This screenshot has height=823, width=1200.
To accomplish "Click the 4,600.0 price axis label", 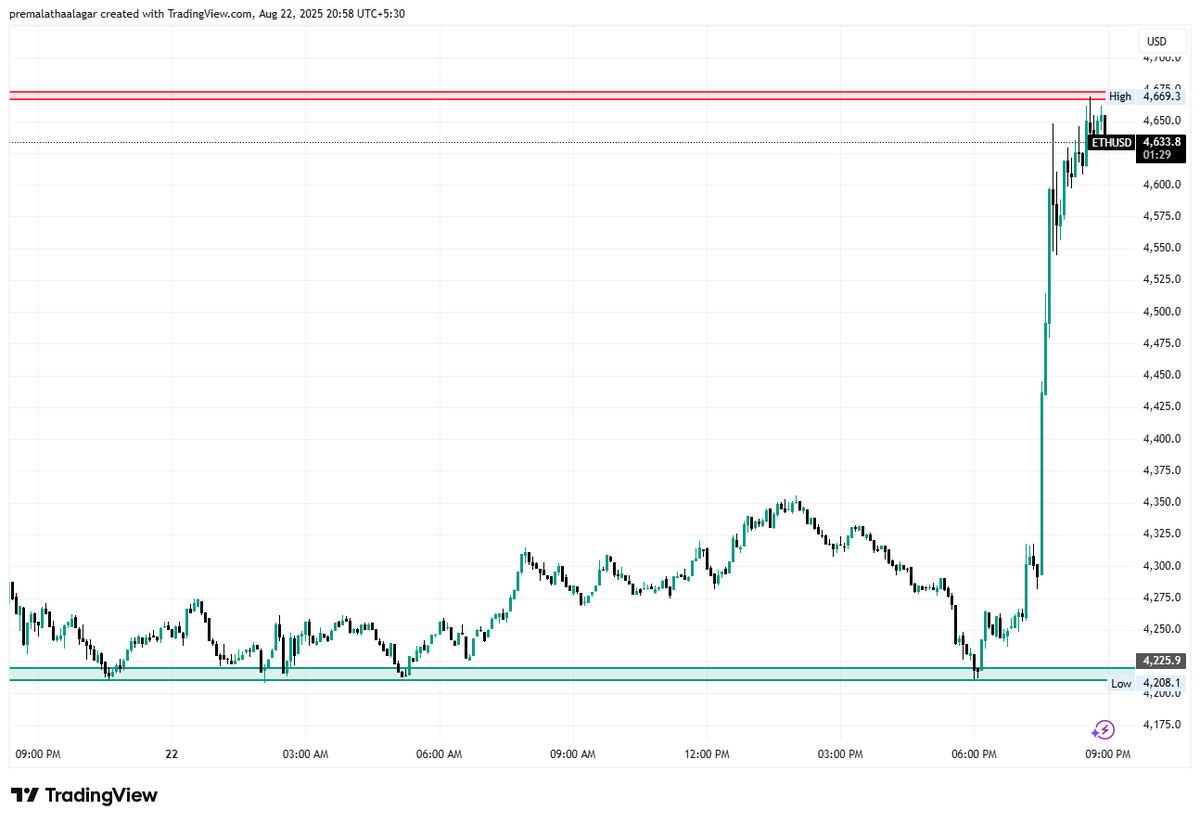I will pos(1162,185).
